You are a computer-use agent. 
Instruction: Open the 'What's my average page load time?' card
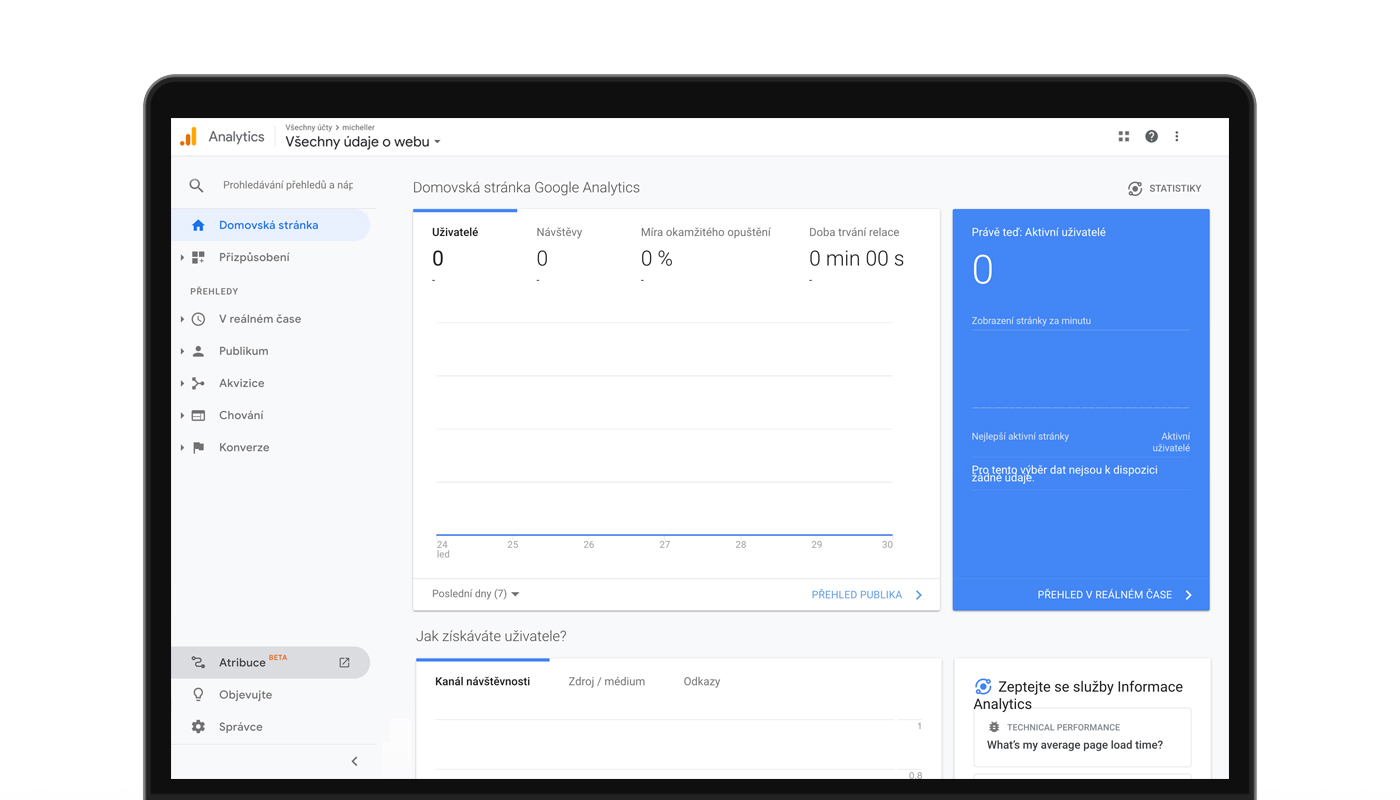point(1082,737)
